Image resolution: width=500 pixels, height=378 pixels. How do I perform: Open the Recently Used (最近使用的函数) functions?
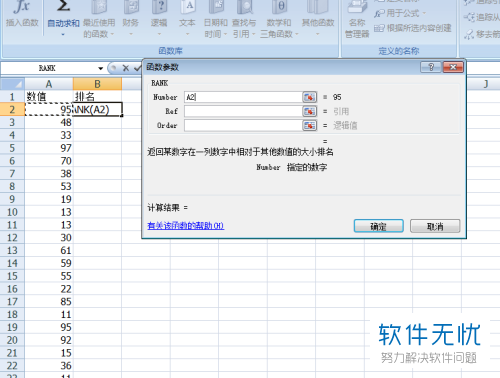pos(99,18)
